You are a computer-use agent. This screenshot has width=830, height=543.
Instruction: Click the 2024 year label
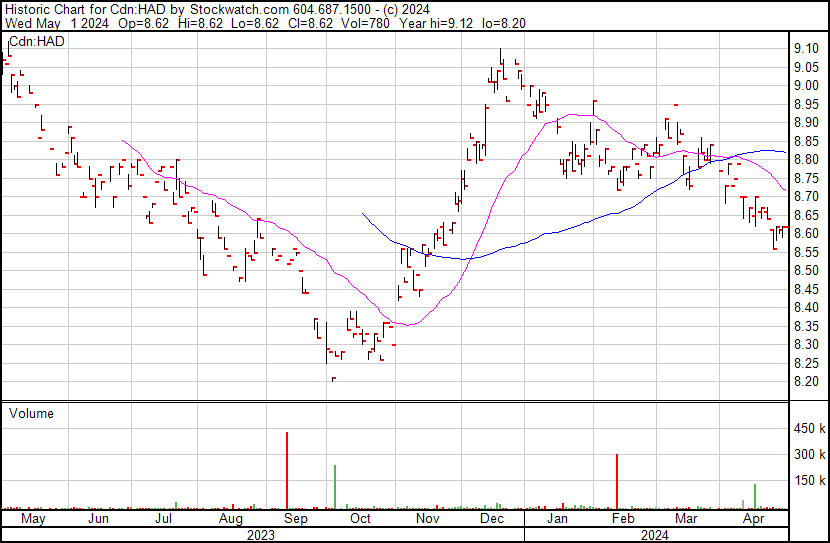[655, 535]
